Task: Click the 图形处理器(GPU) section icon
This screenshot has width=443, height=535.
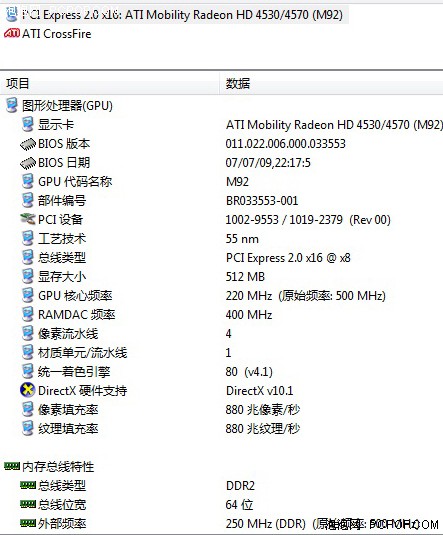Action: point(12,105)
